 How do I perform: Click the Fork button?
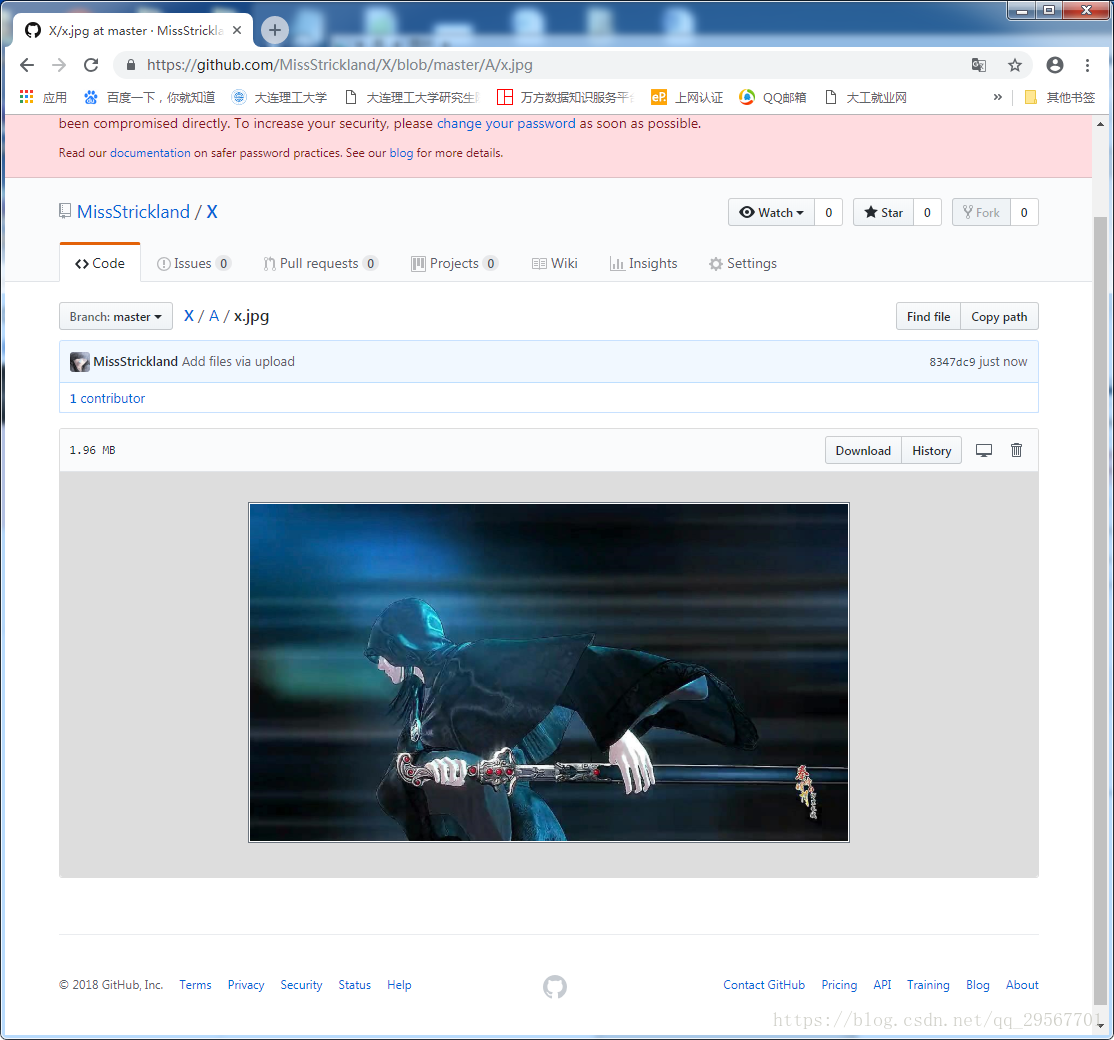981,212
